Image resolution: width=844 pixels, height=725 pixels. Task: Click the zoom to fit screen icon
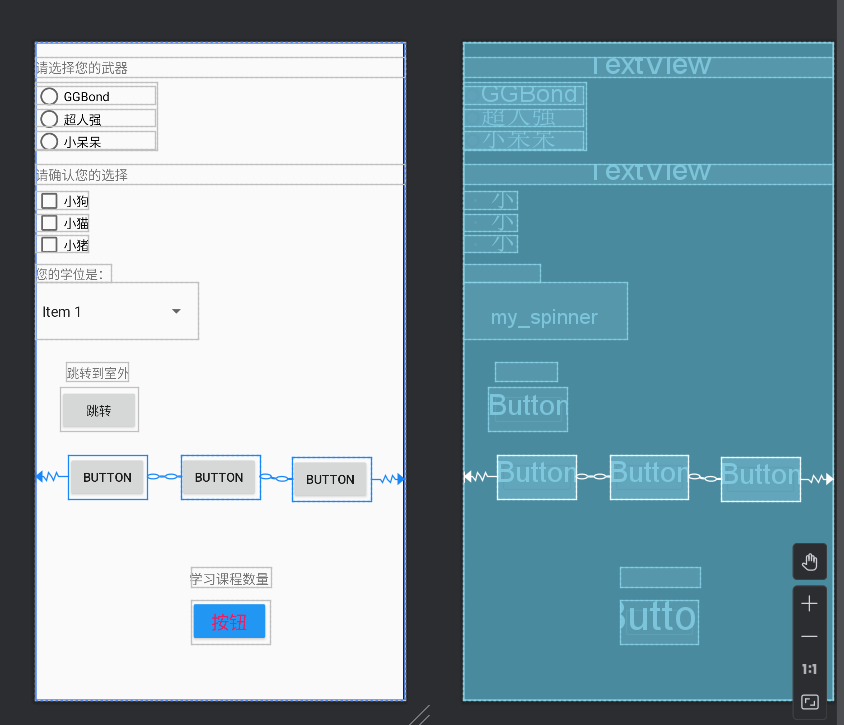click(810, 702)
